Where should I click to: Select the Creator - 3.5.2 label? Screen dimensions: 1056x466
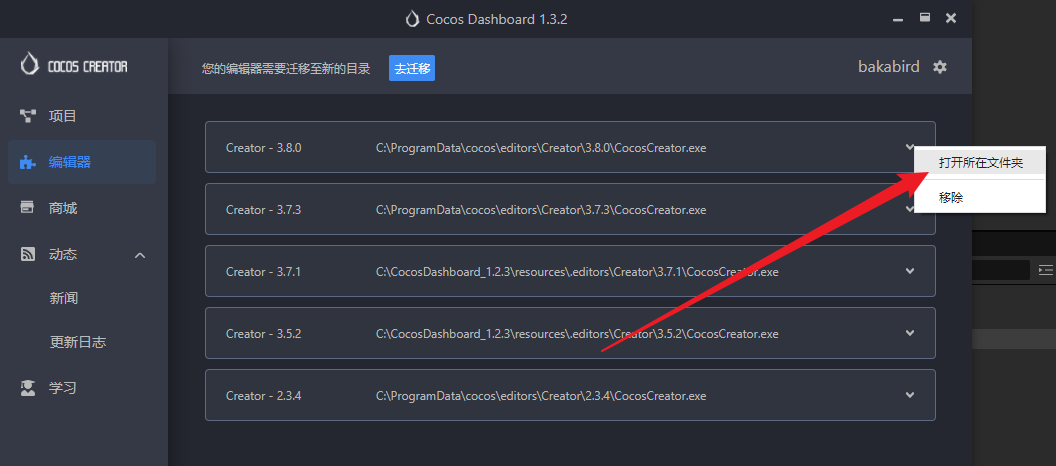coord(263,334)
